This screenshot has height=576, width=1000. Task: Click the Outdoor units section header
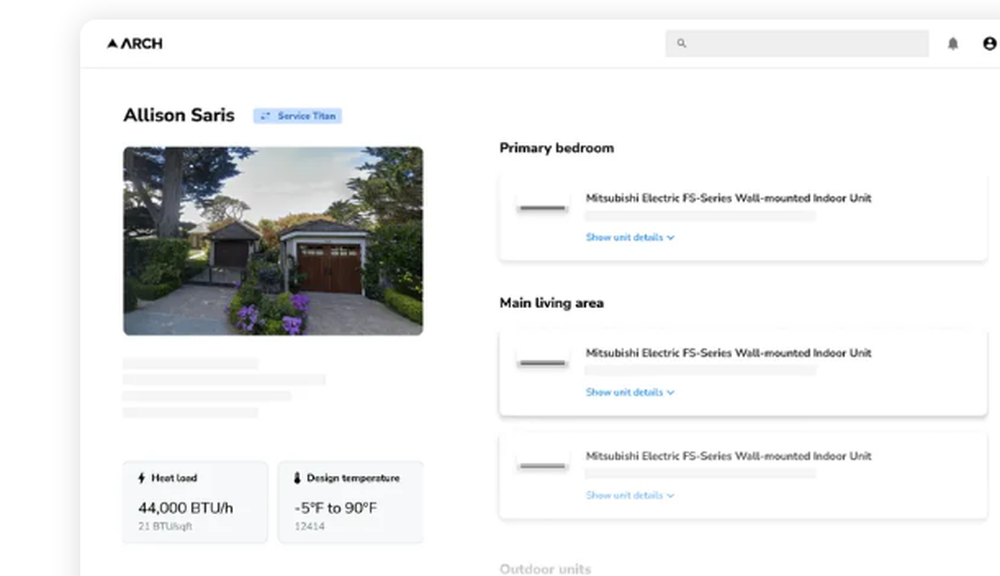[545, 568]
